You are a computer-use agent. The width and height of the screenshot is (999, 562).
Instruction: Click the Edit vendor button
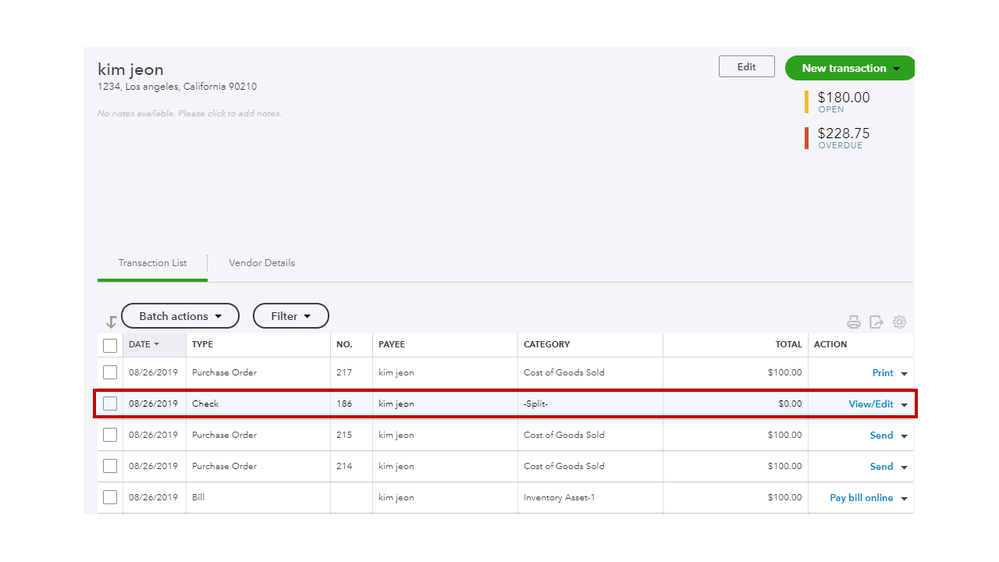[746, 67]
